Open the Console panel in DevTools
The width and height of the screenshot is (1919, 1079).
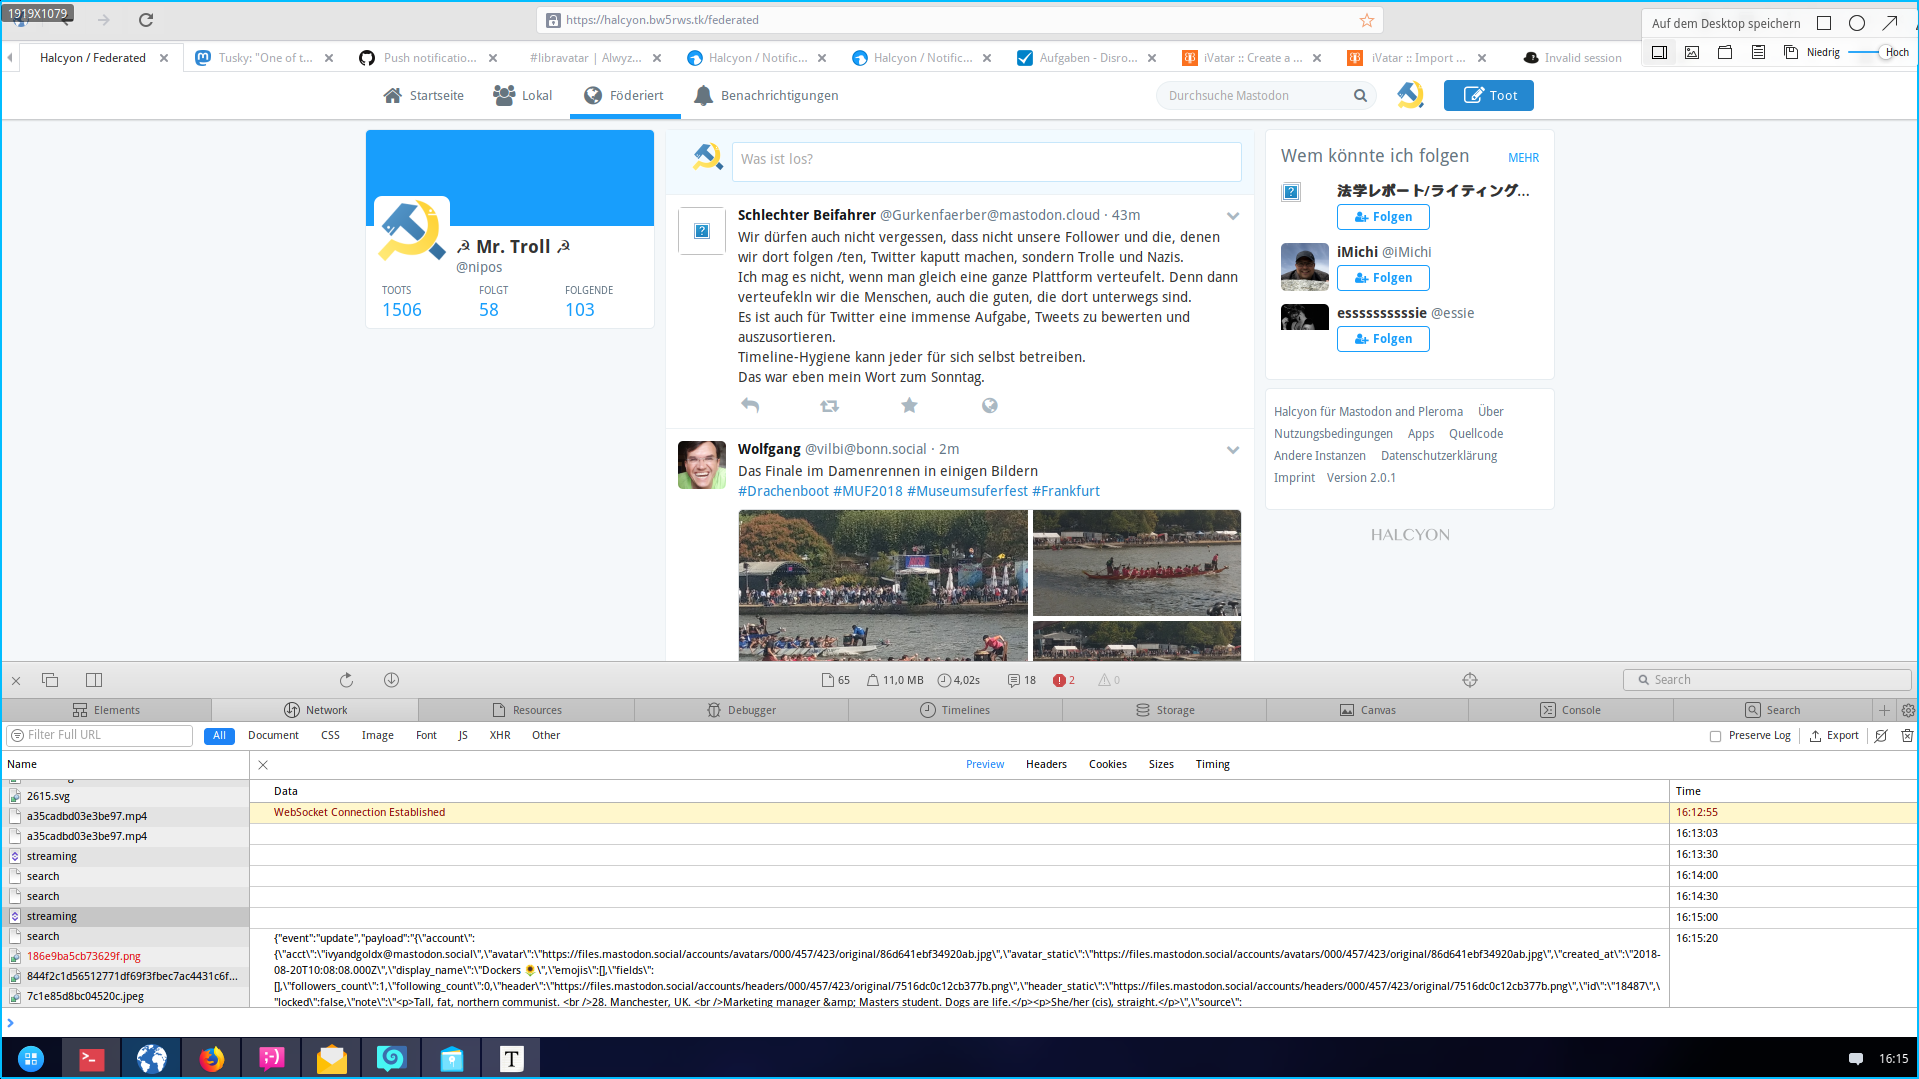[1582, 710]
